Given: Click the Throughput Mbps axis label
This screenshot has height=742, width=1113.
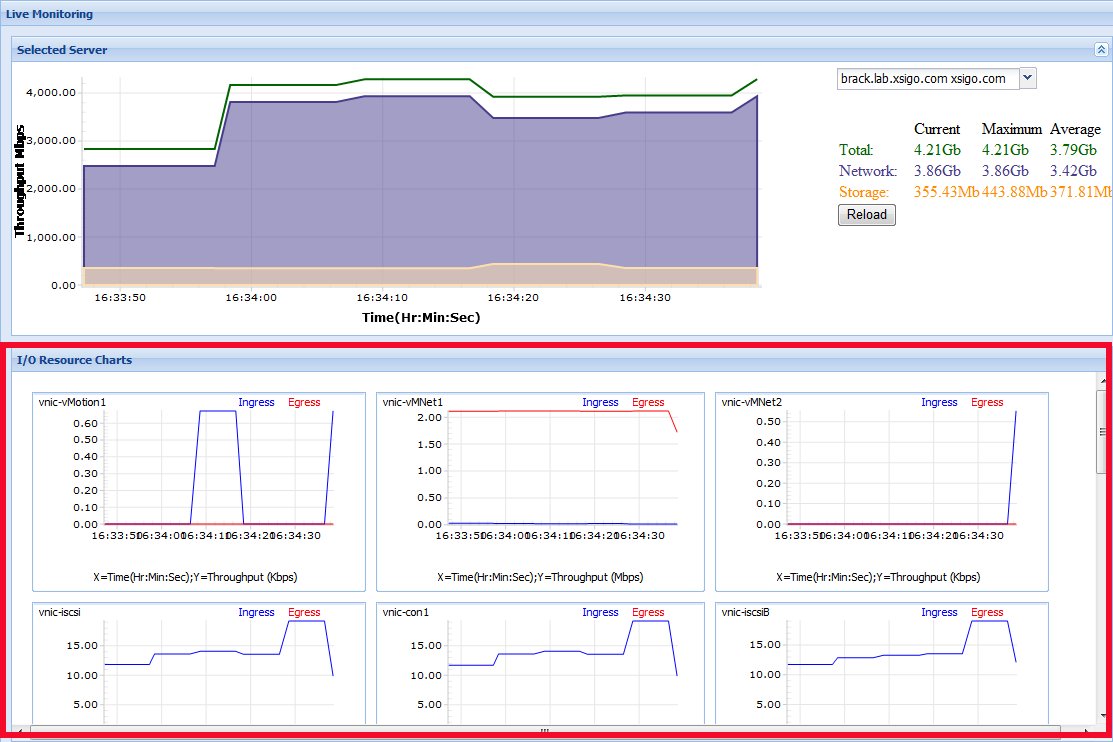Looking at the screenshot, I should (x=19, y=181).
